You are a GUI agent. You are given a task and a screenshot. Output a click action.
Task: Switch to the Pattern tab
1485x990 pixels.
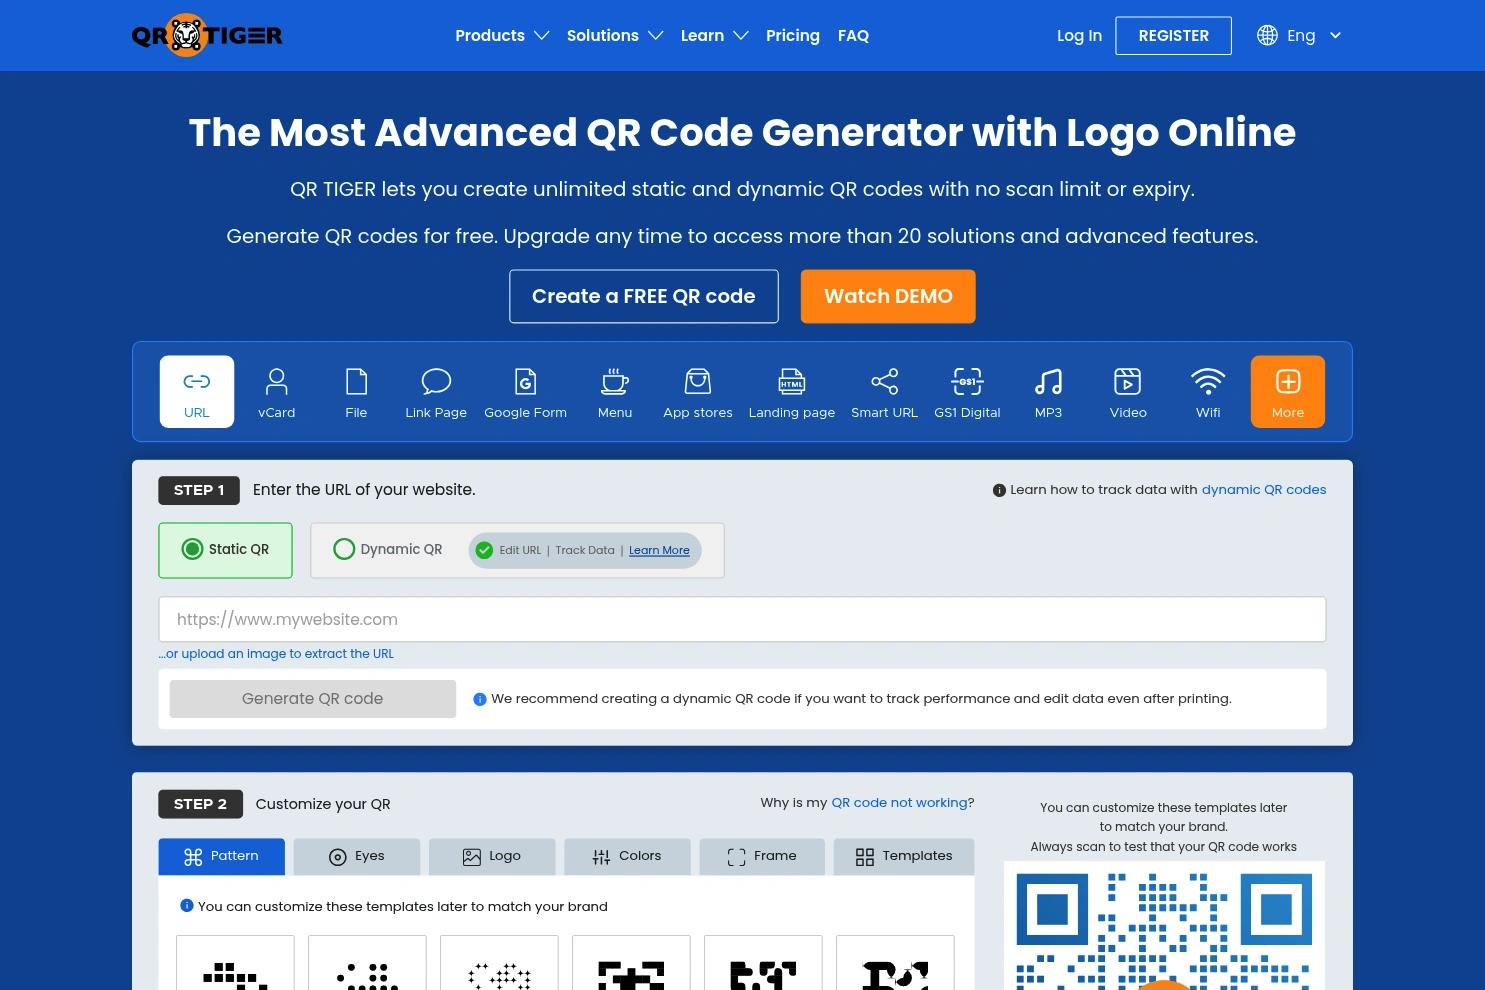pyautogui.click(x=221, y=856)
